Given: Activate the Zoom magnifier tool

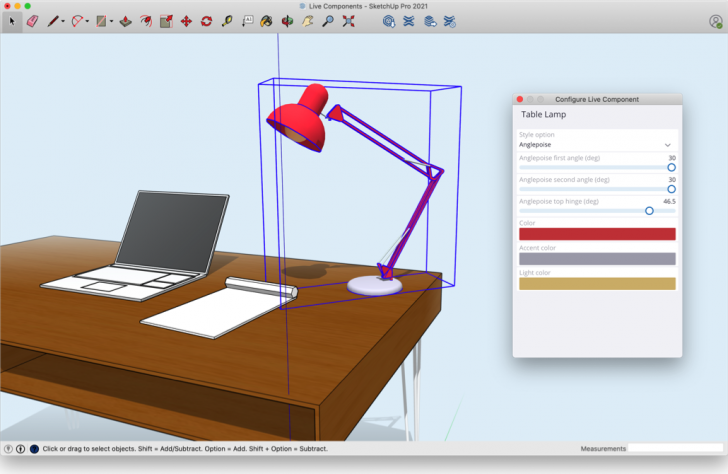Looking at the screenshot, I should pyautogui.click(x=327, y=20).
